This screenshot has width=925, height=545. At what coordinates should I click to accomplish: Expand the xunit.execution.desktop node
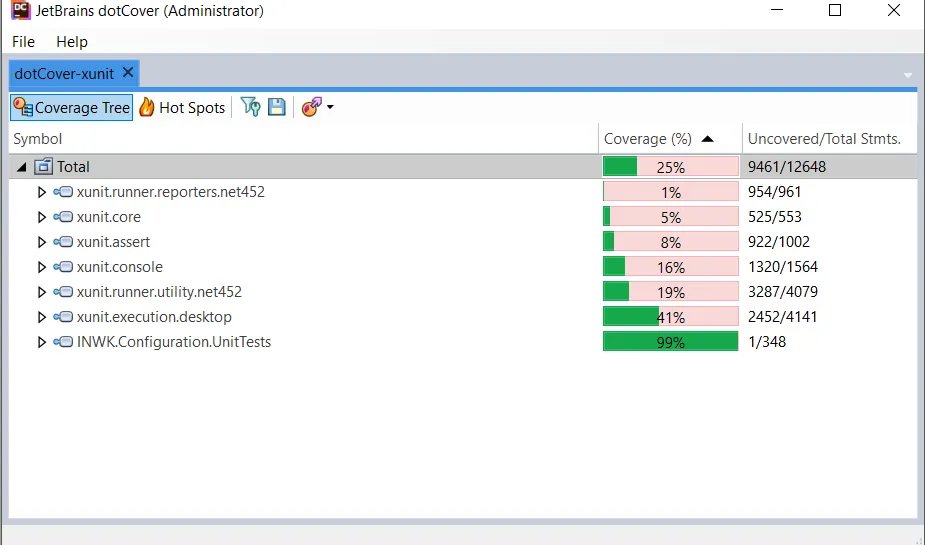click(41, 317)
